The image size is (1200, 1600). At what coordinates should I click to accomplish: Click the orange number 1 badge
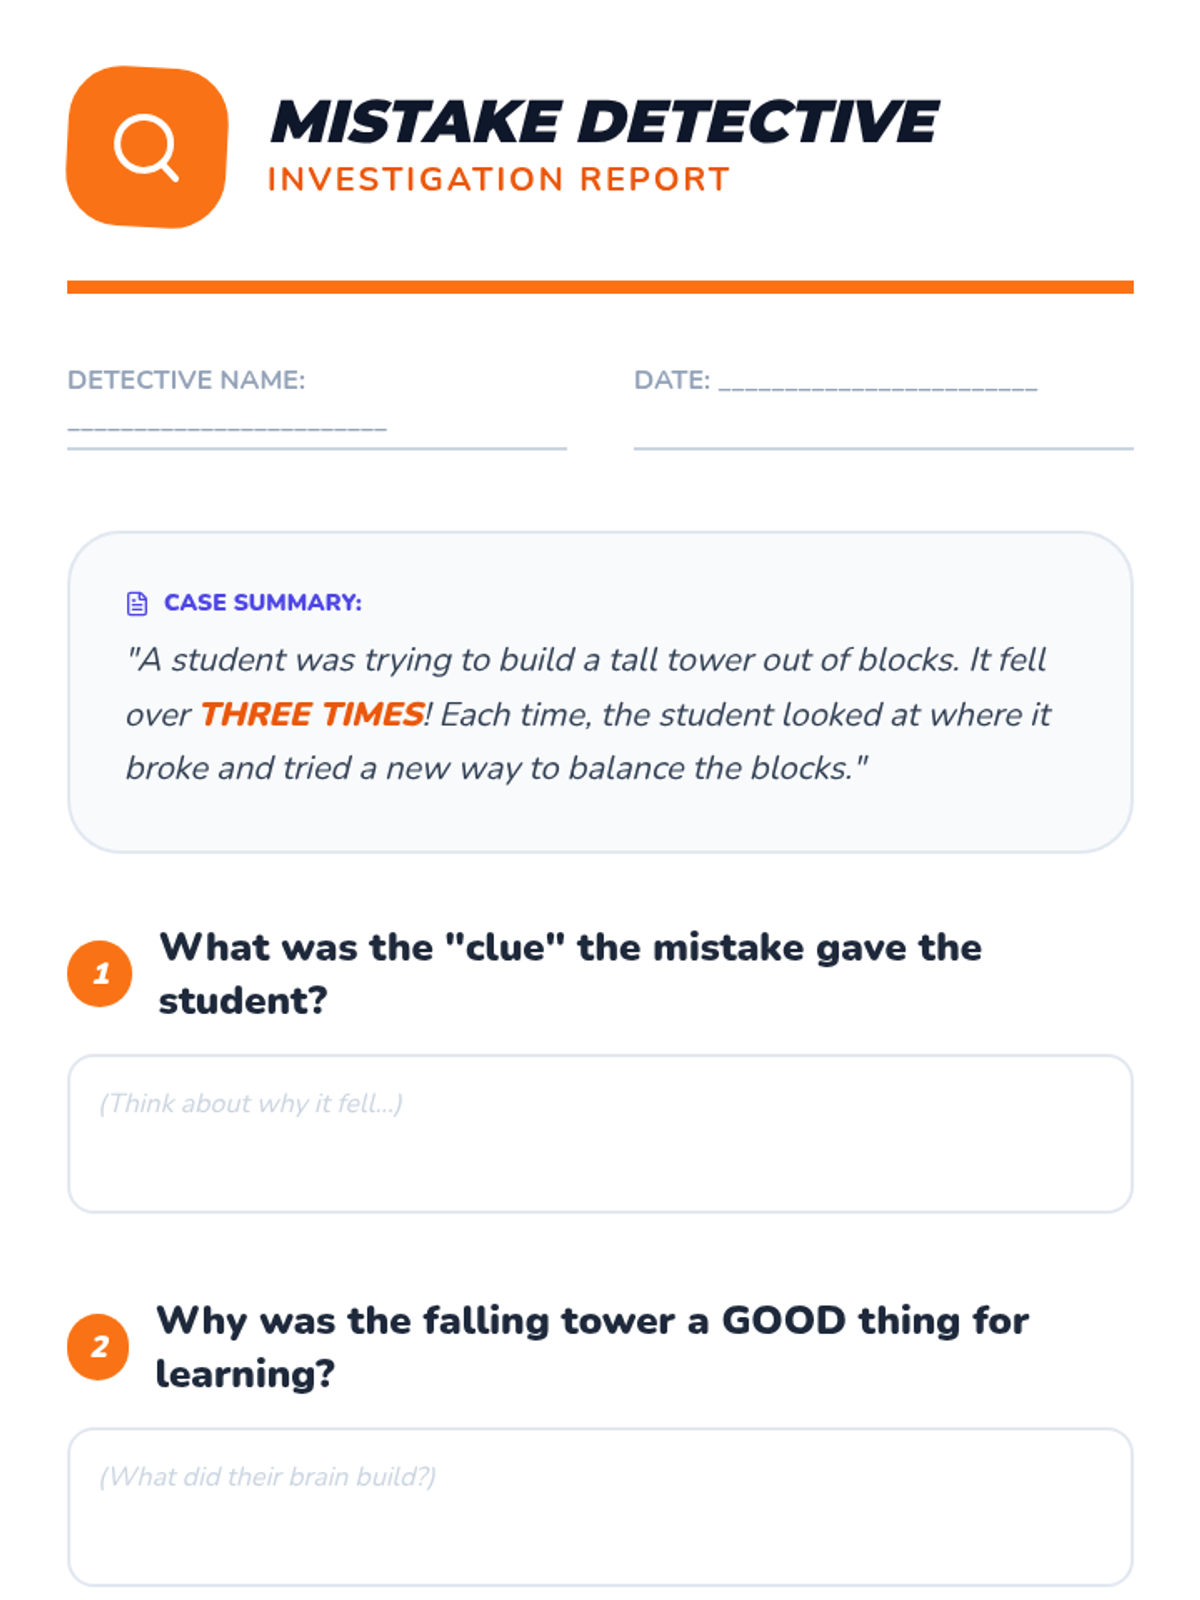pyautogui.click(x=100, y=973)
